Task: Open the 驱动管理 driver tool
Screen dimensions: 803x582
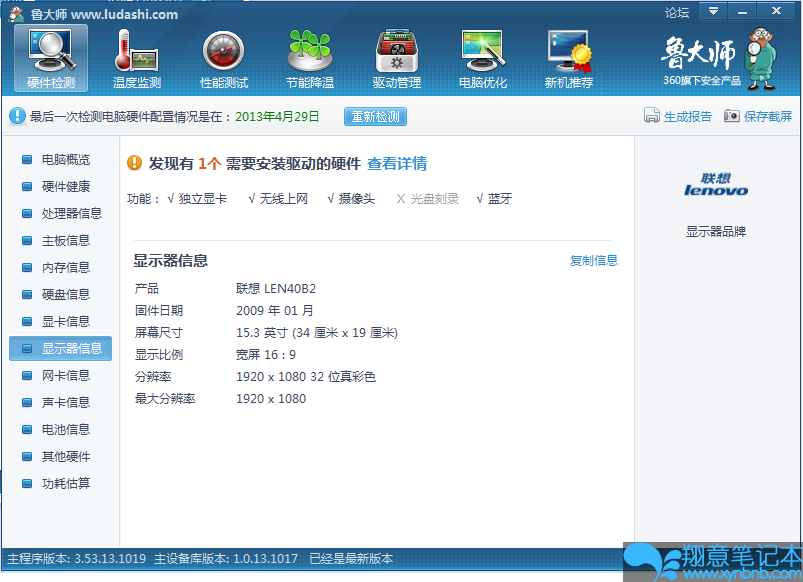Action: (397, 58)
